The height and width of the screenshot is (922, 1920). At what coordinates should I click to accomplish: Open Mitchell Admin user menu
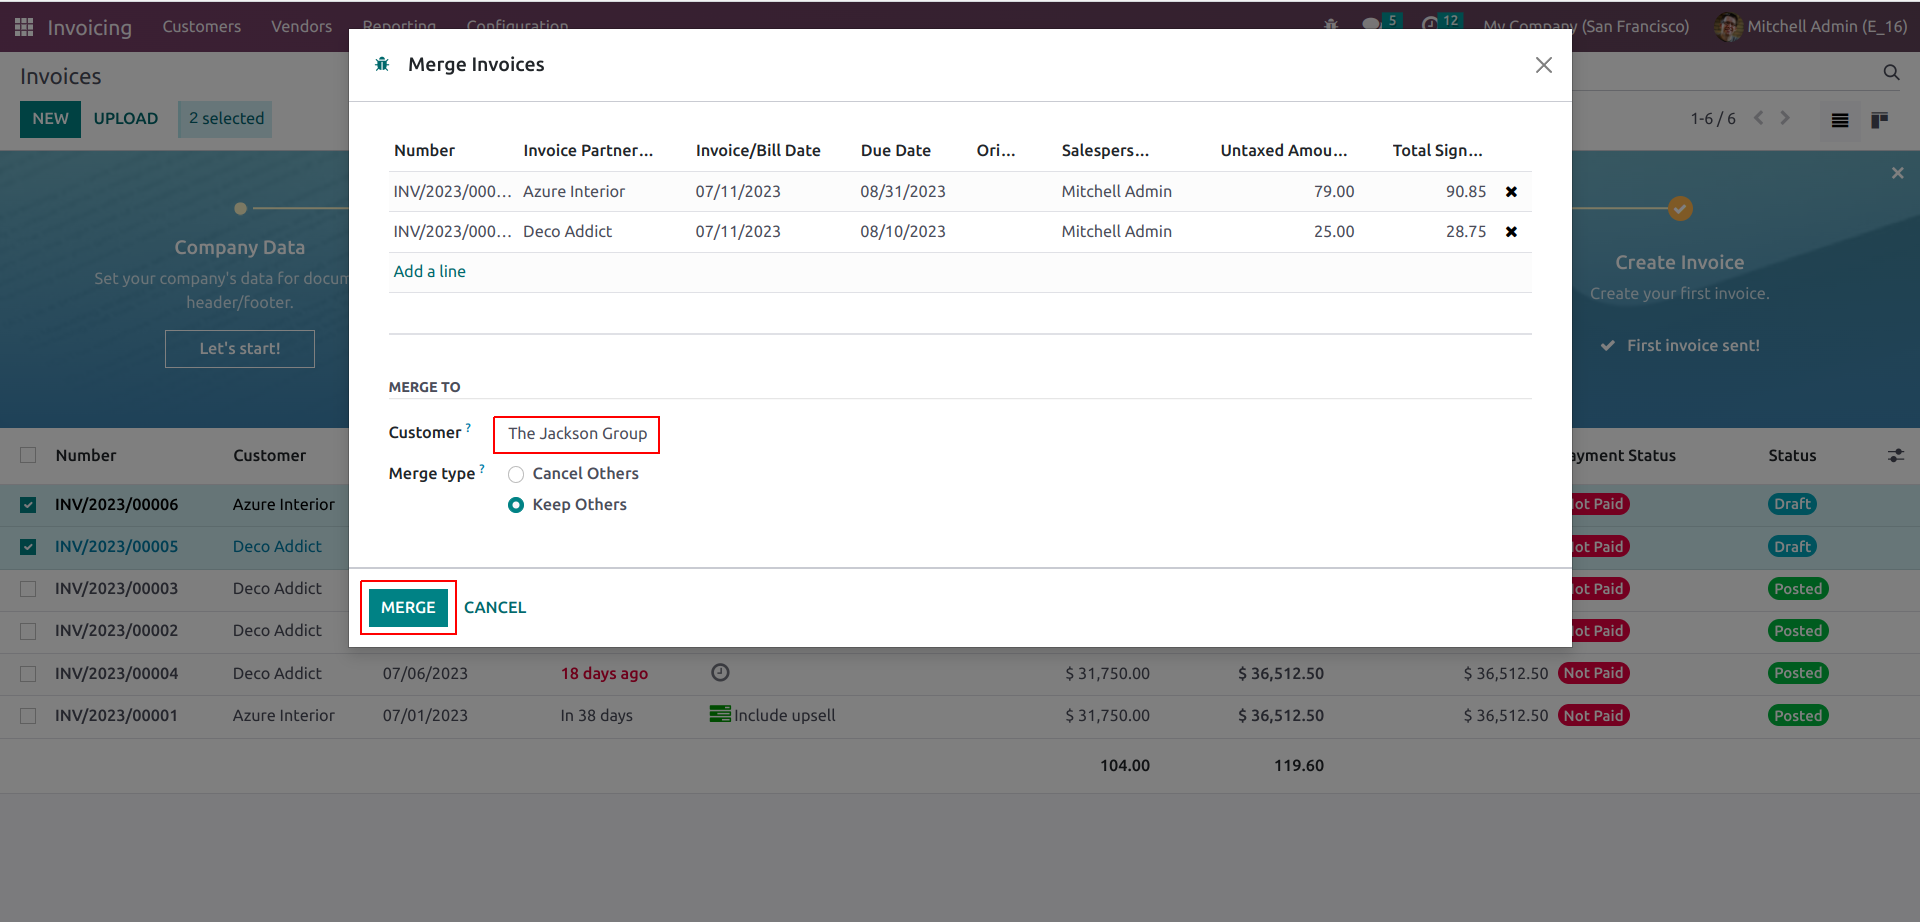click(x=1811, y=27)
